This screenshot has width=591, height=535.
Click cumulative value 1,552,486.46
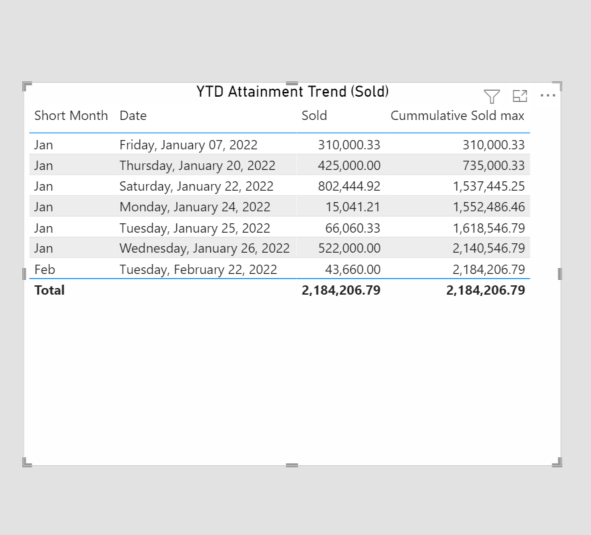pos(489,207)
